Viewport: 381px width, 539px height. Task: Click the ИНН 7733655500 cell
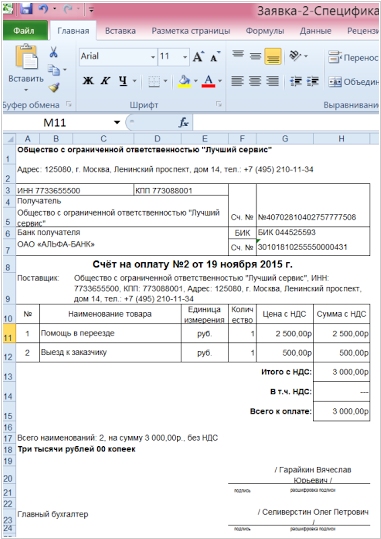75,190
